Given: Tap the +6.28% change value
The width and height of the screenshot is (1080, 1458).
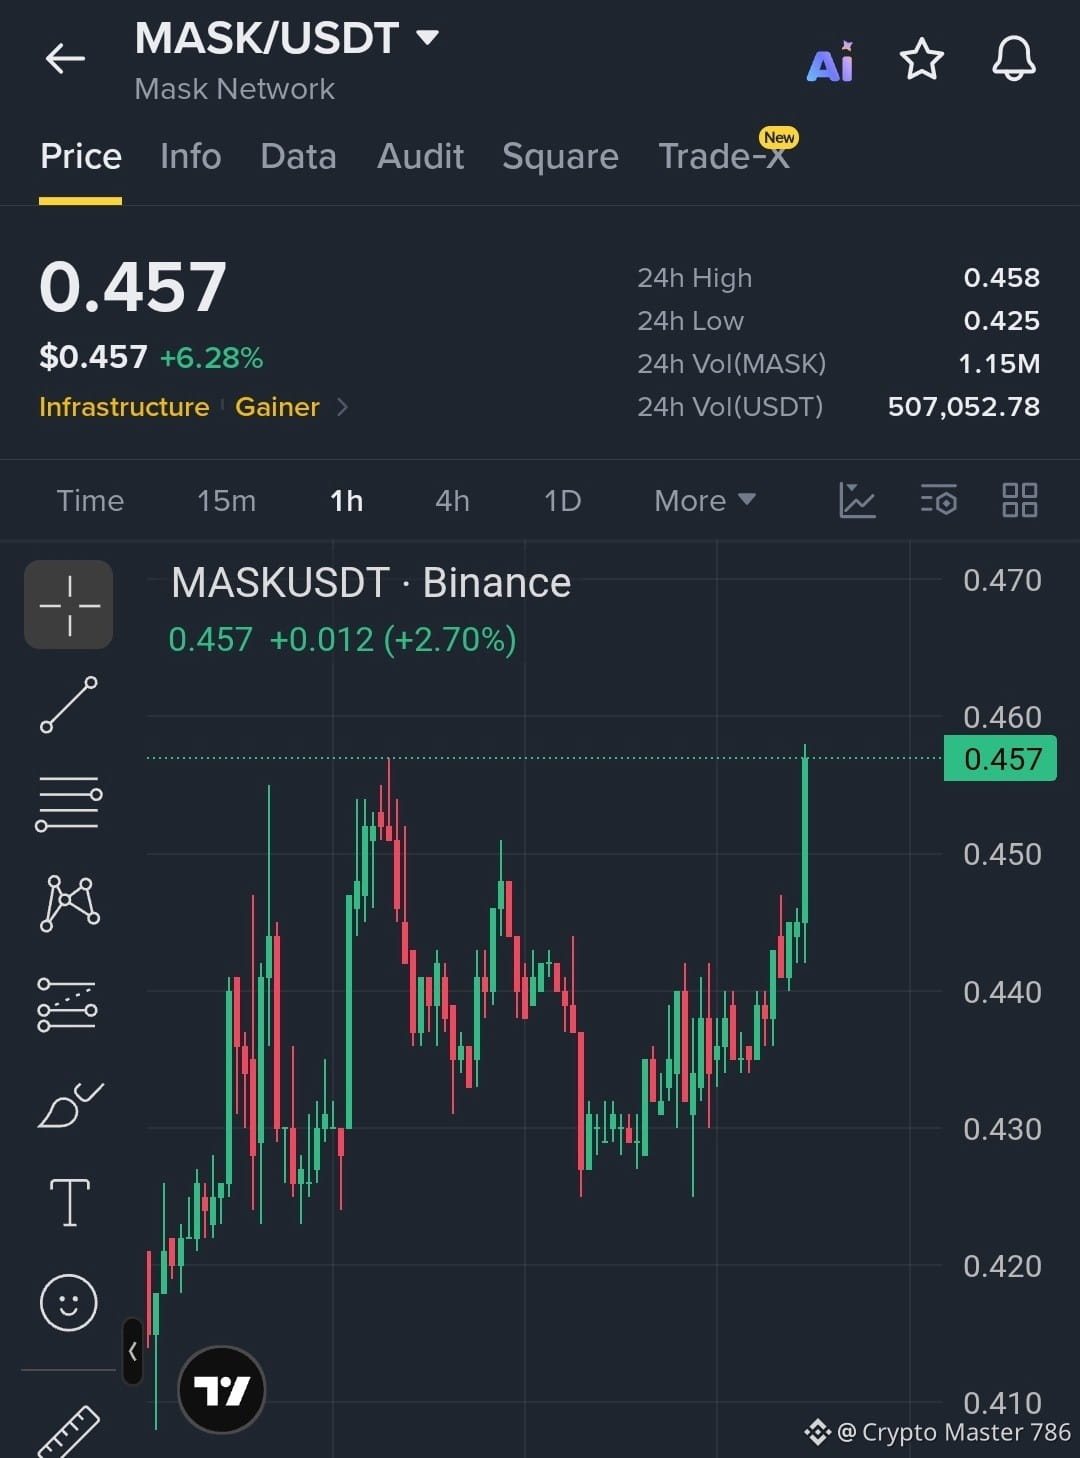Looking at the screenshot, I should click(211, 358).
